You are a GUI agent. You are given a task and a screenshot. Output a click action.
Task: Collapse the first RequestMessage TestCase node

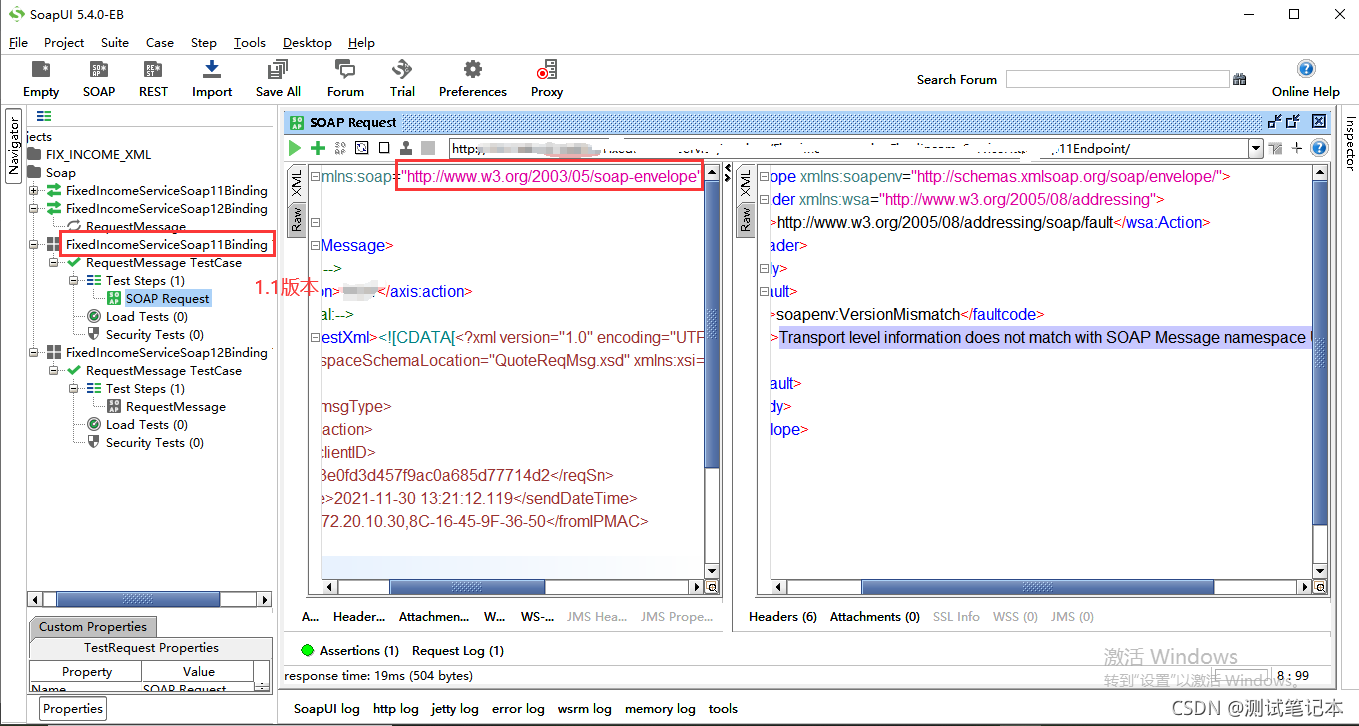(x=54, y=262)
